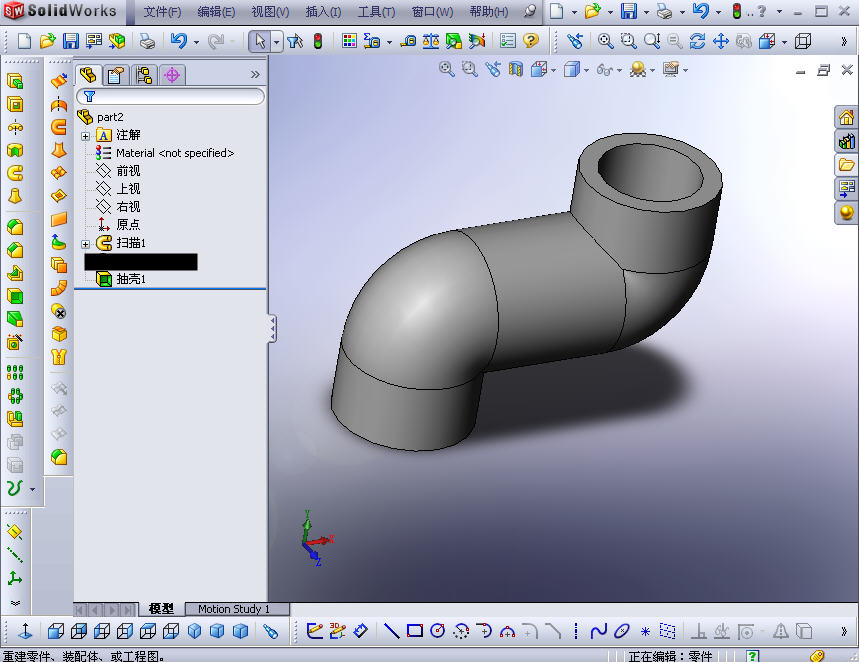This screenshot has height=662, width=859.
Task: Click the Rebuild traffic light icon
Action: pyautogui.click(x=318, y=41)
